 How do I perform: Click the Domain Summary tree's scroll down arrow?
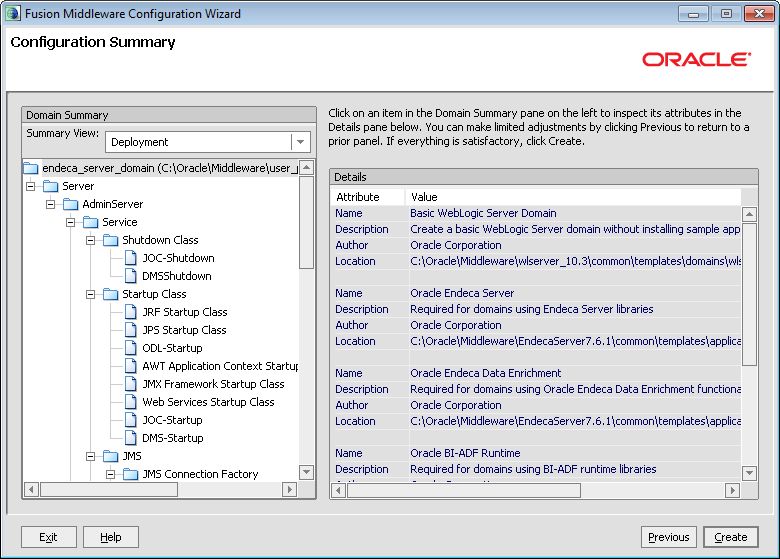point(306,472)
